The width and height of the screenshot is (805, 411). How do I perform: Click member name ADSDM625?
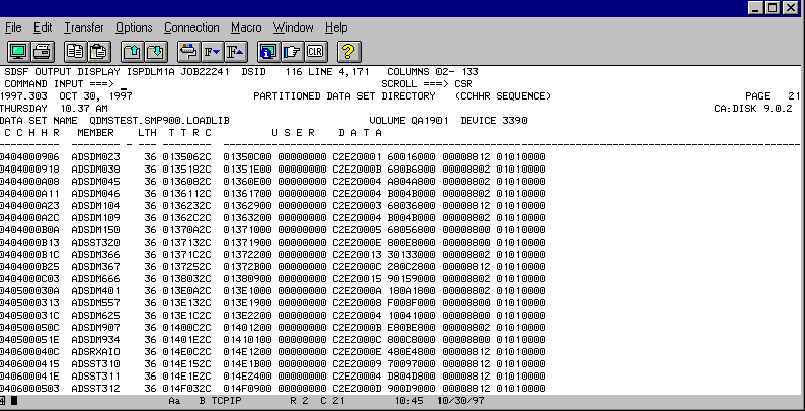96,315
